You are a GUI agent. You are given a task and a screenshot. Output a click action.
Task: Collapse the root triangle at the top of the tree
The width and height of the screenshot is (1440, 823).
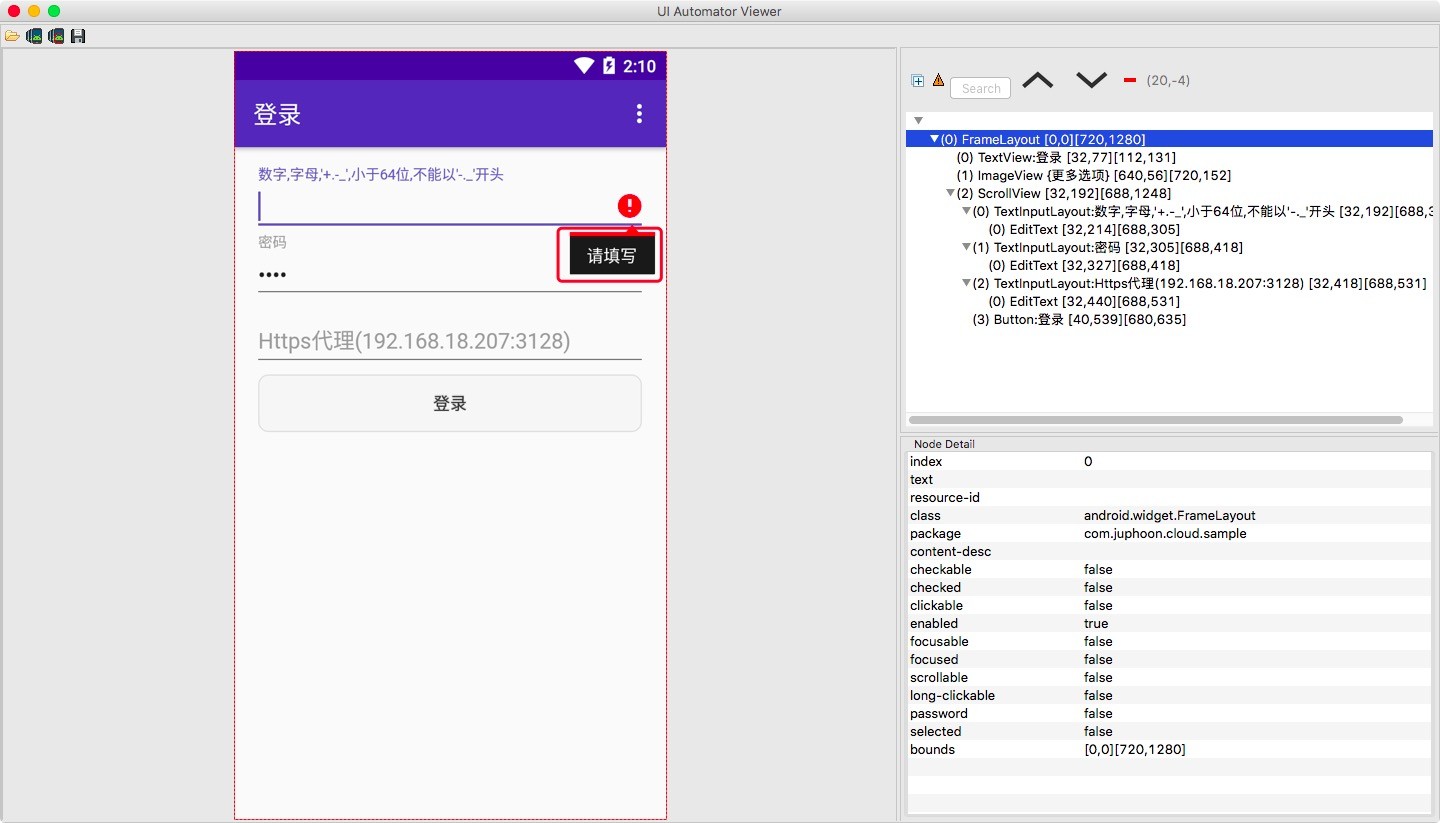click(918, 121)
